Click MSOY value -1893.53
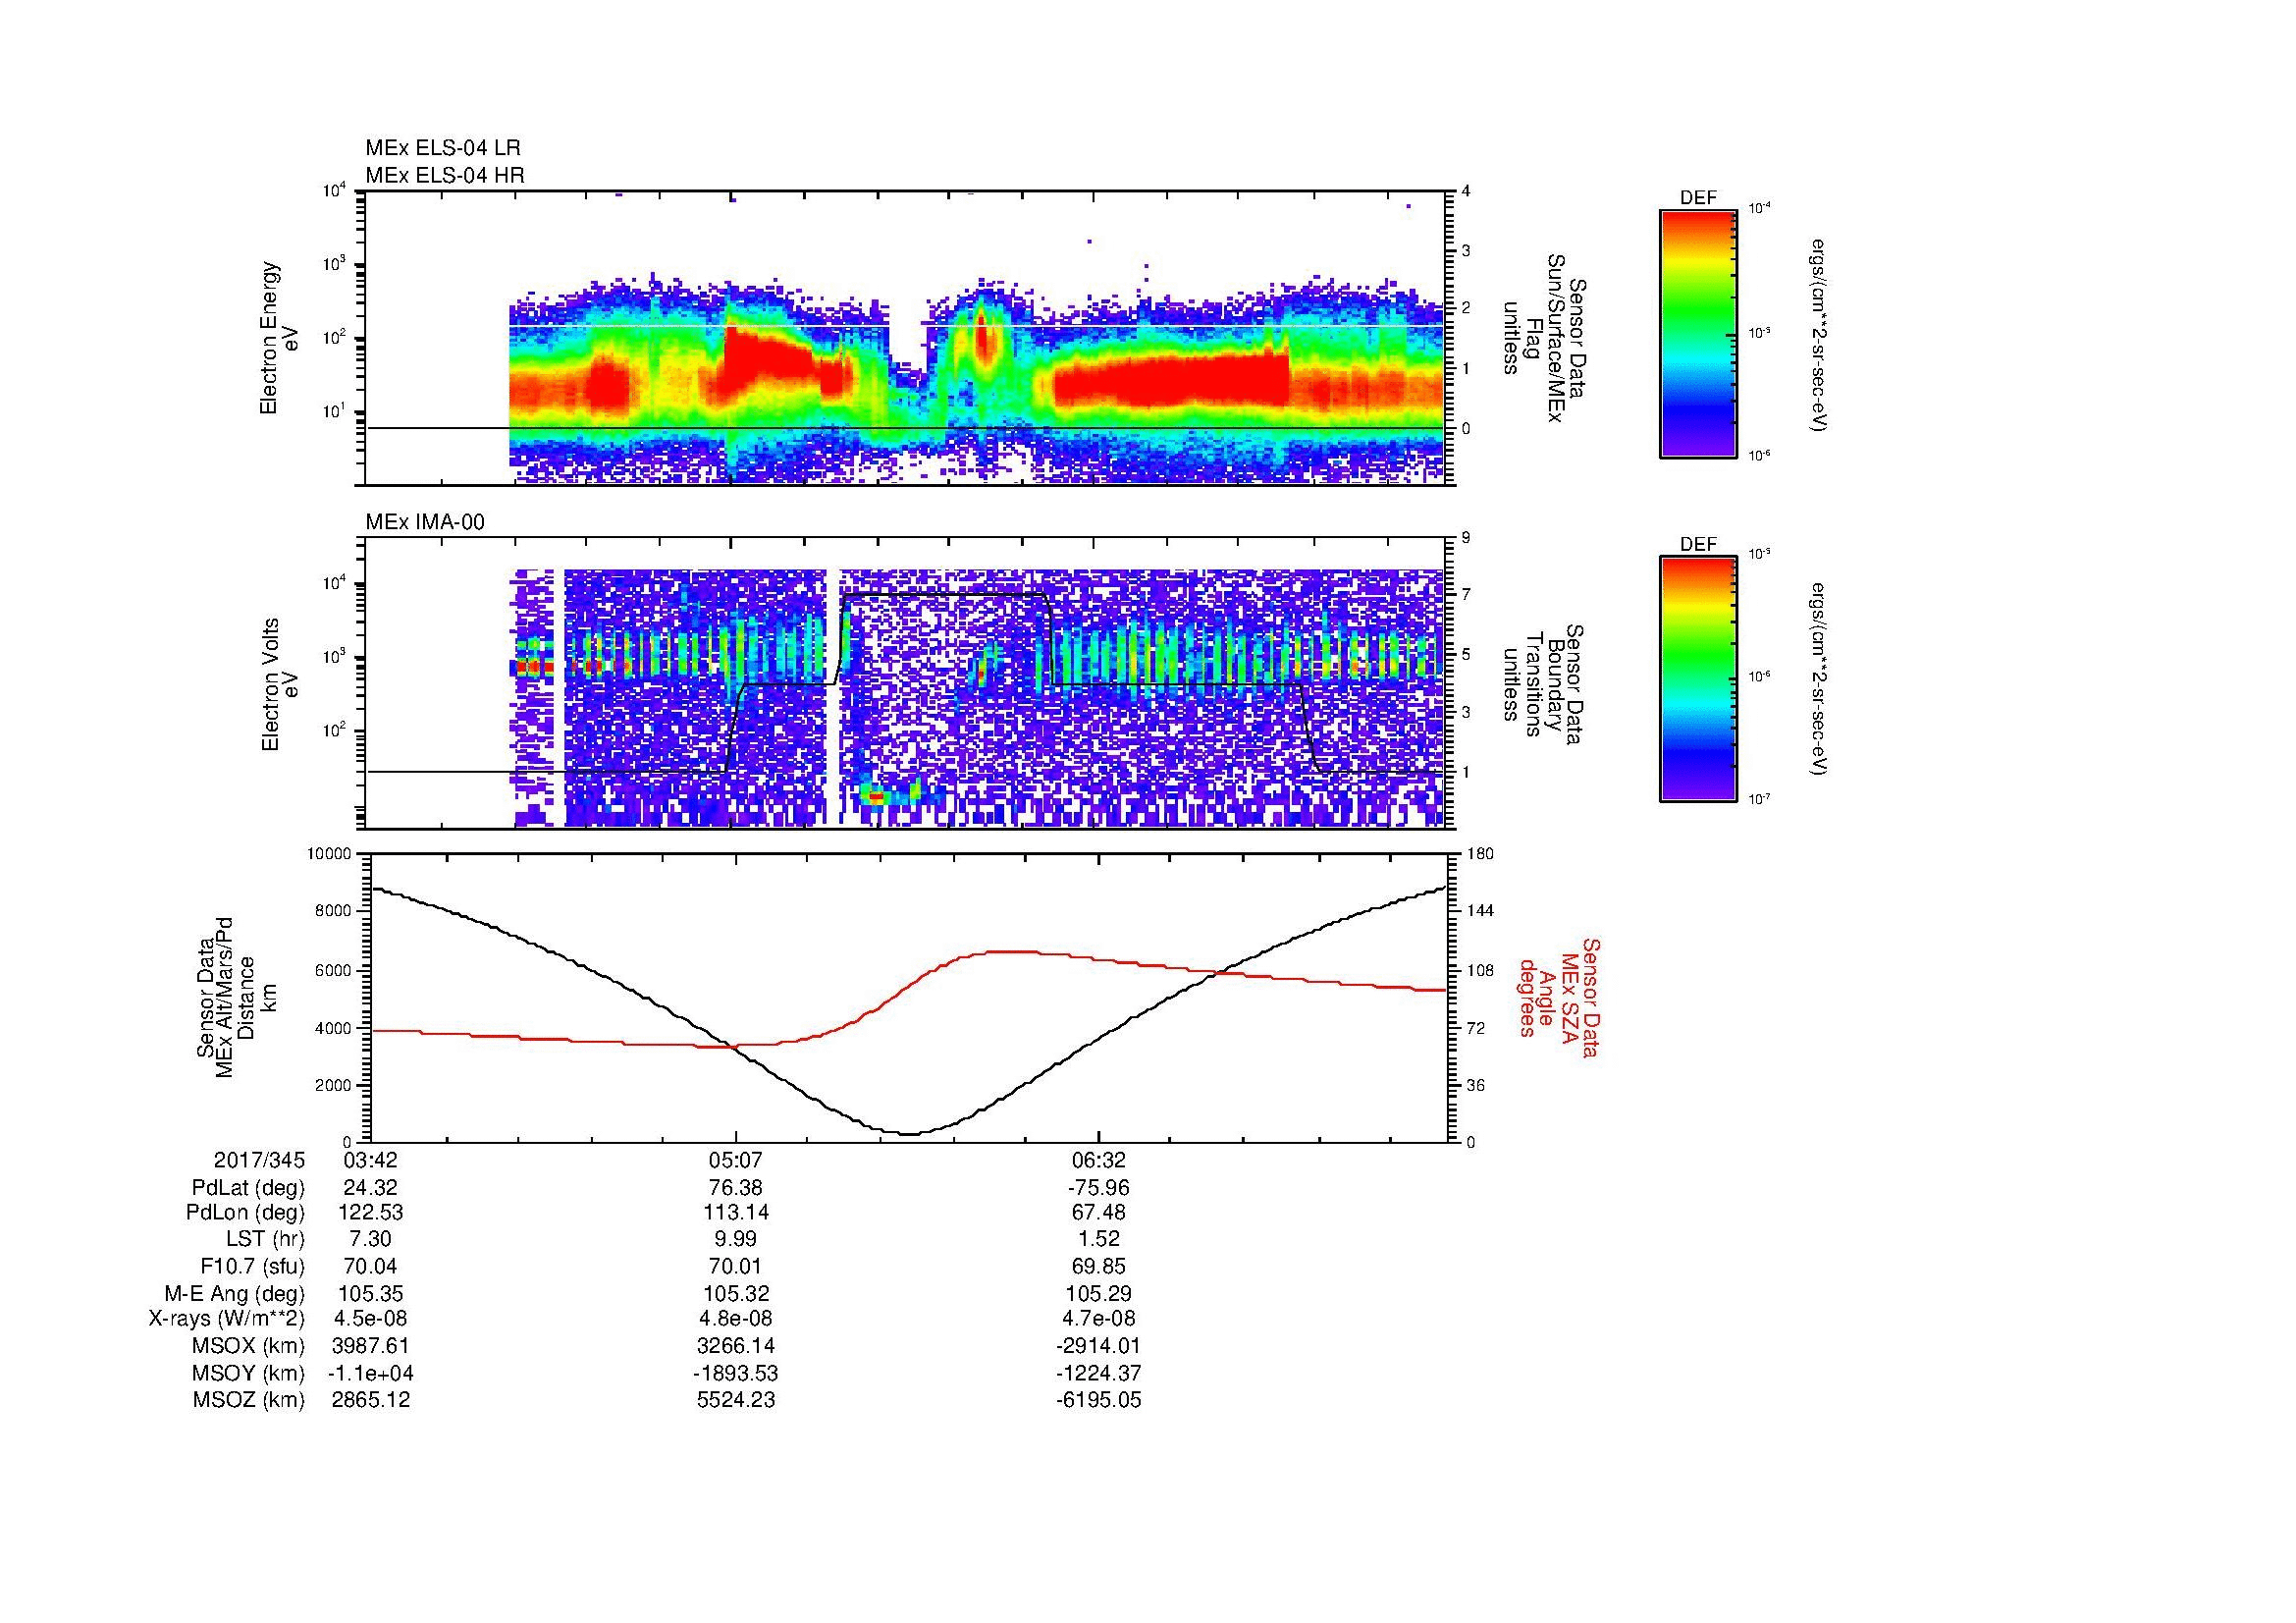The height and width of the screenshot is (1623, 2296). point(736,1373)
